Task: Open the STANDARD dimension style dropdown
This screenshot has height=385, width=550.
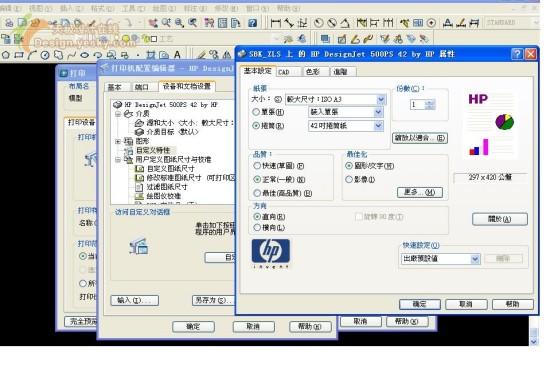Action: (536, 22)
